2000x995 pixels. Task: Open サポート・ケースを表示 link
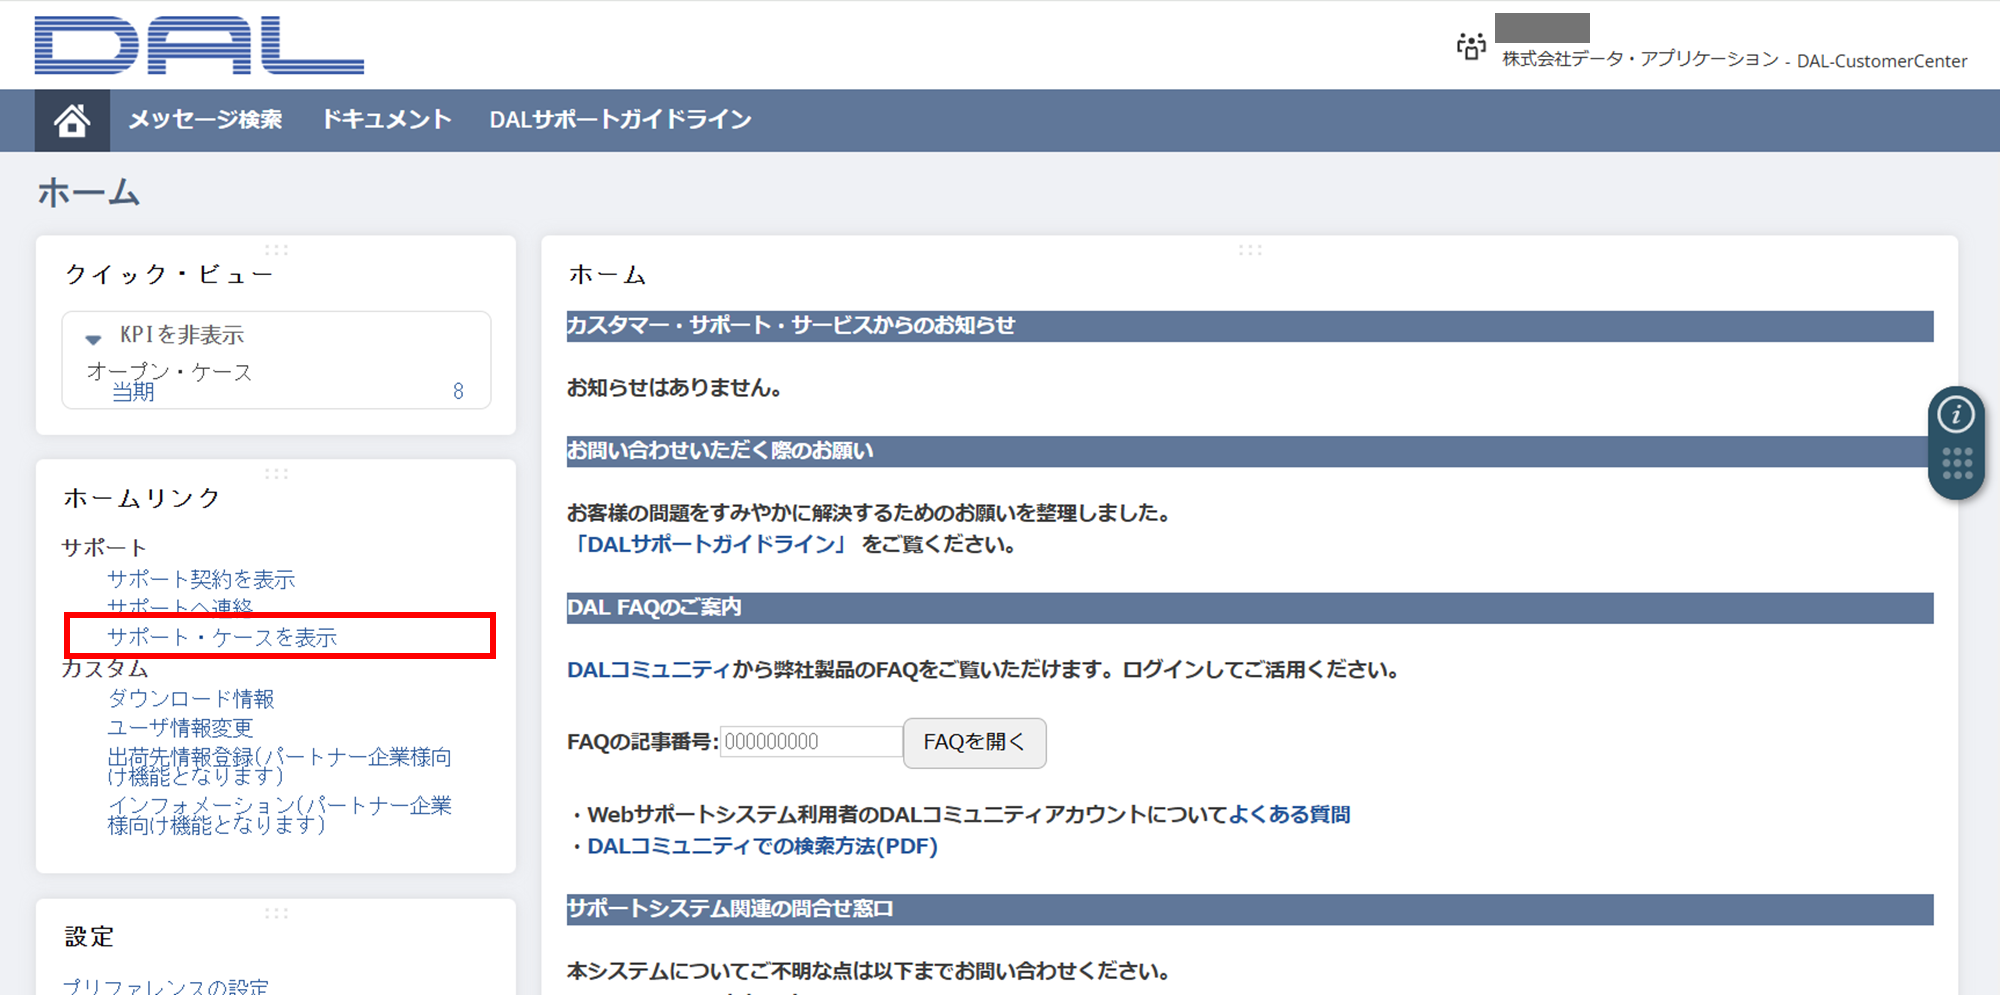pyautogui.click(x=222, y=637)
